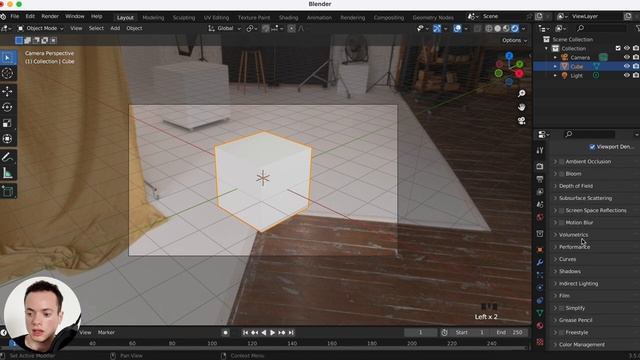Viewport: 640px width, 360px height.
Task: Click the End frame 250 field
Action: pyautogui.click(x=509, y=333)
